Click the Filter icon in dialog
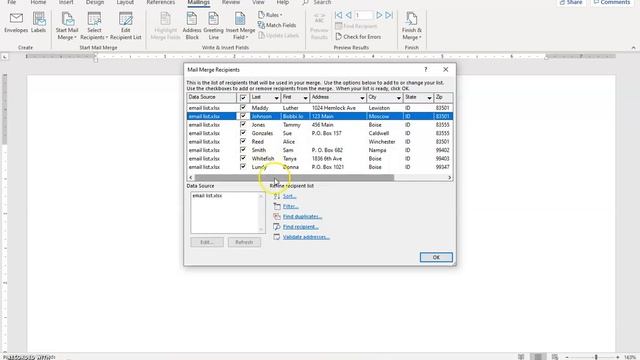The height and width of the screenshot is (360, 640). point(277,207)
